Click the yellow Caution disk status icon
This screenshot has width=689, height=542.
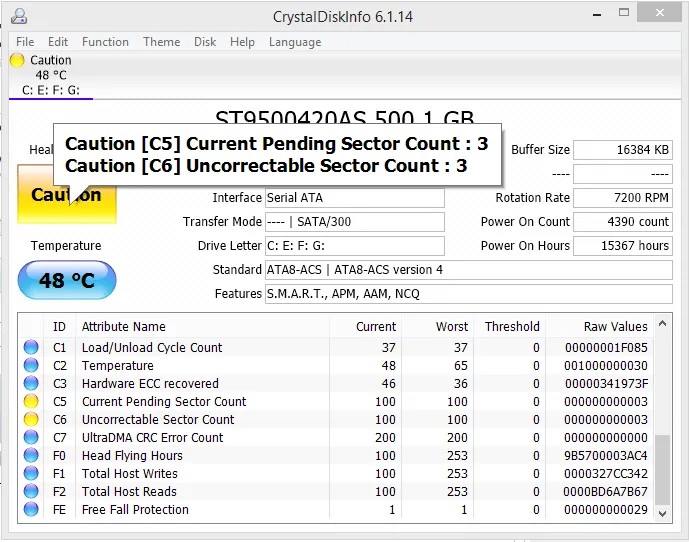click(x=17, y=60)
